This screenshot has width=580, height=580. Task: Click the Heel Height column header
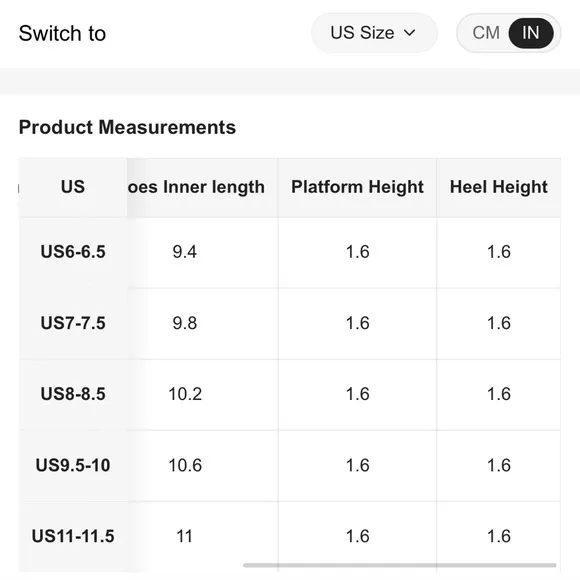tap(499, 187)
